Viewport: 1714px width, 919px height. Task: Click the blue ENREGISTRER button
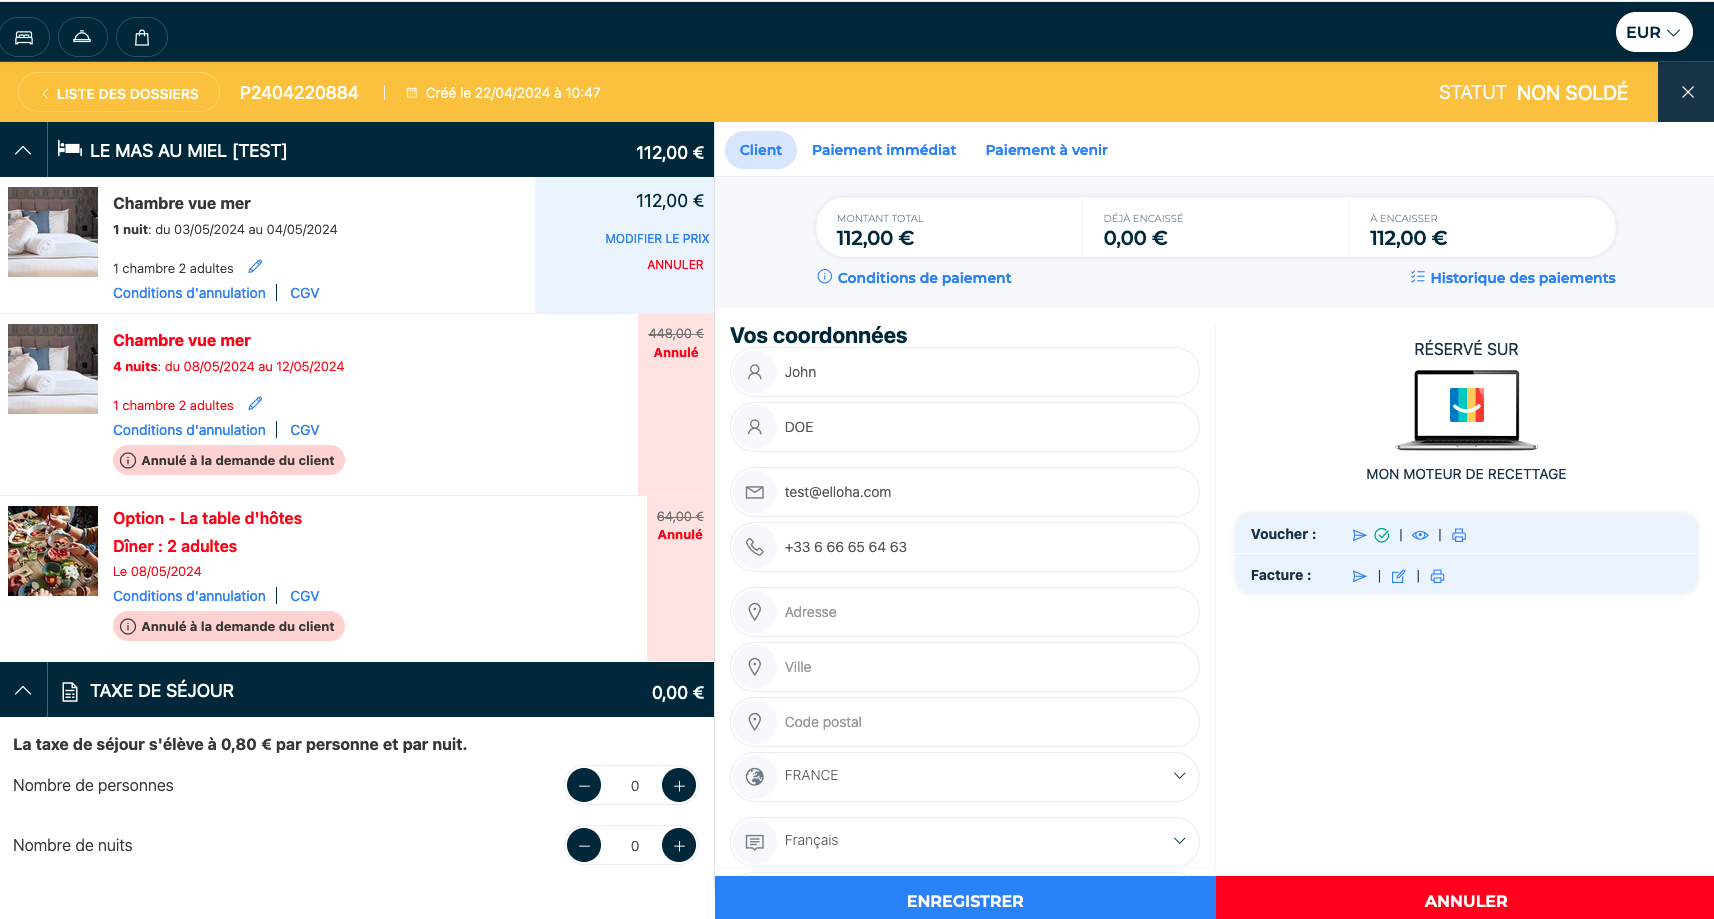point(965,900)
